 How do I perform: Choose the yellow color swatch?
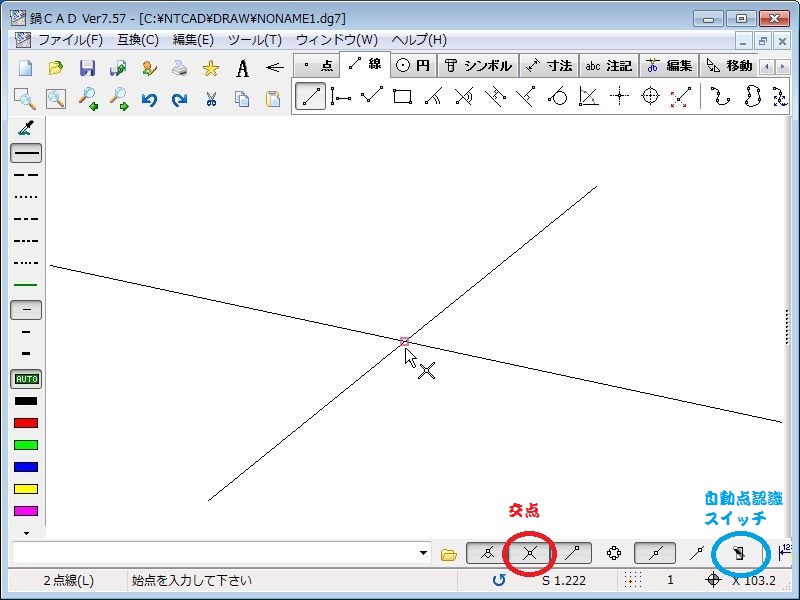[x=26, y=489]
